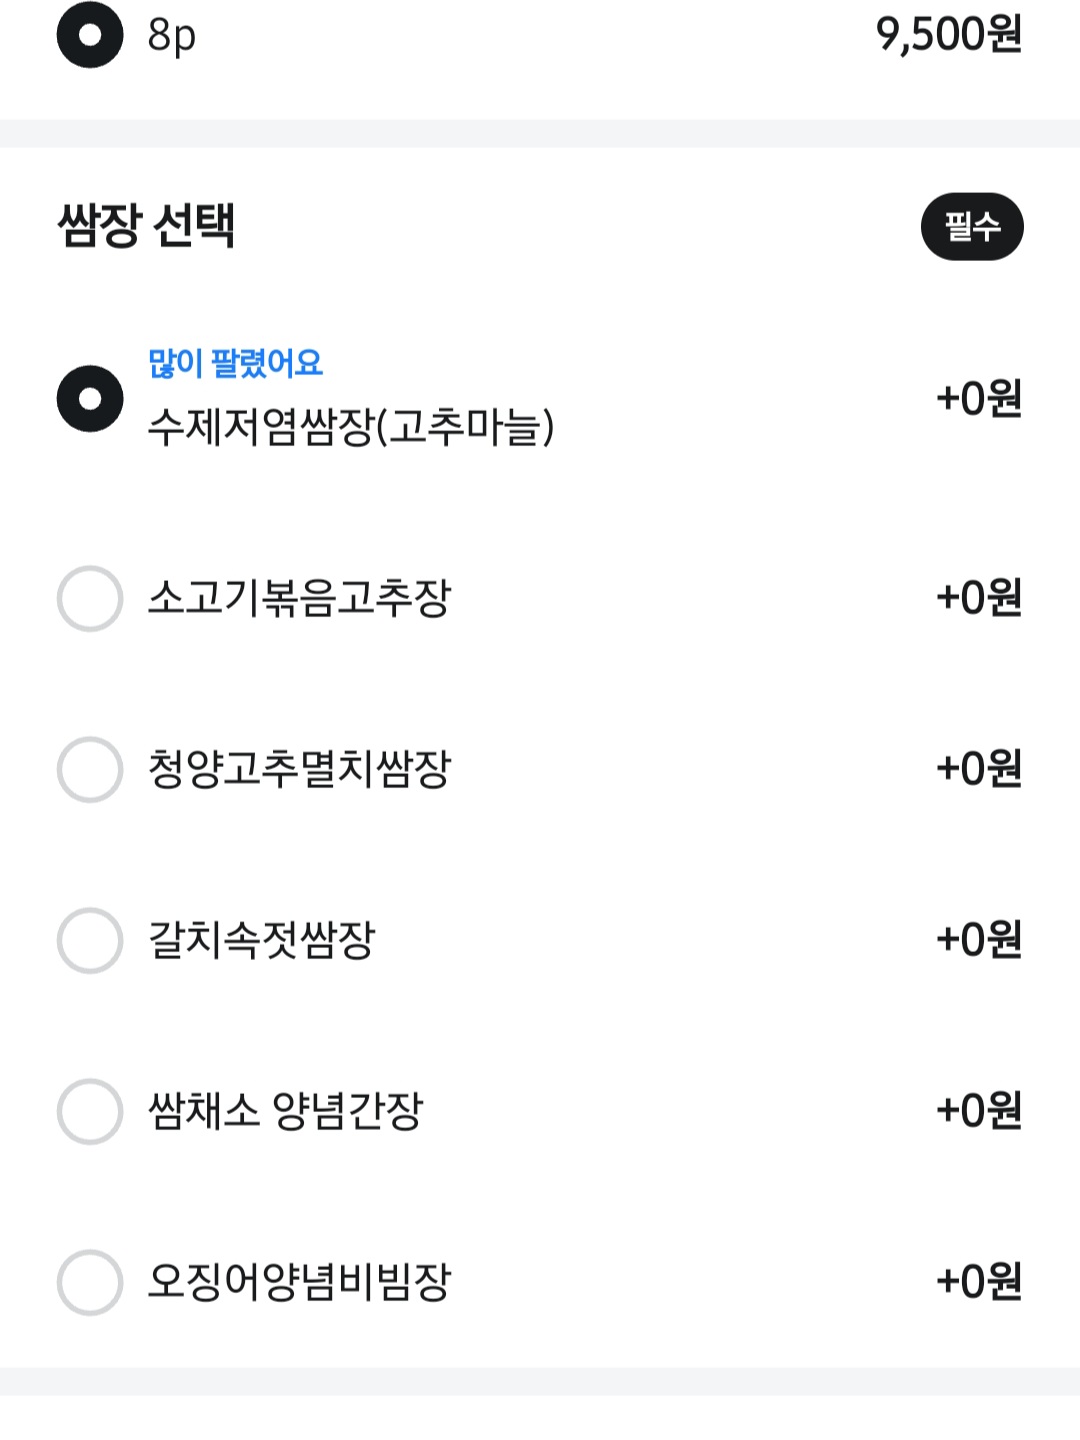
Task: Choose the 쌈채소 양념간장 radio circle
Action: point(90,1111)
